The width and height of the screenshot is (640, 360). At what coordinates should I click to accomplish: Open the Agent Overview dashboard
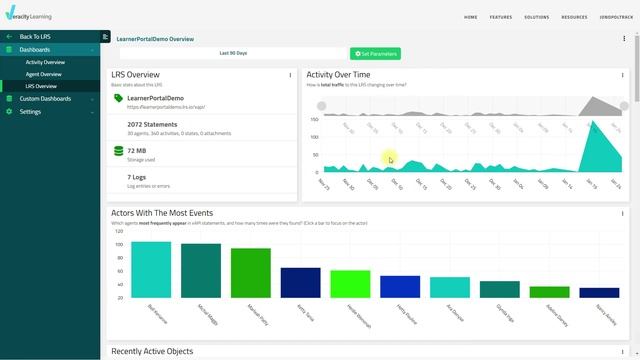pos(44,74)
